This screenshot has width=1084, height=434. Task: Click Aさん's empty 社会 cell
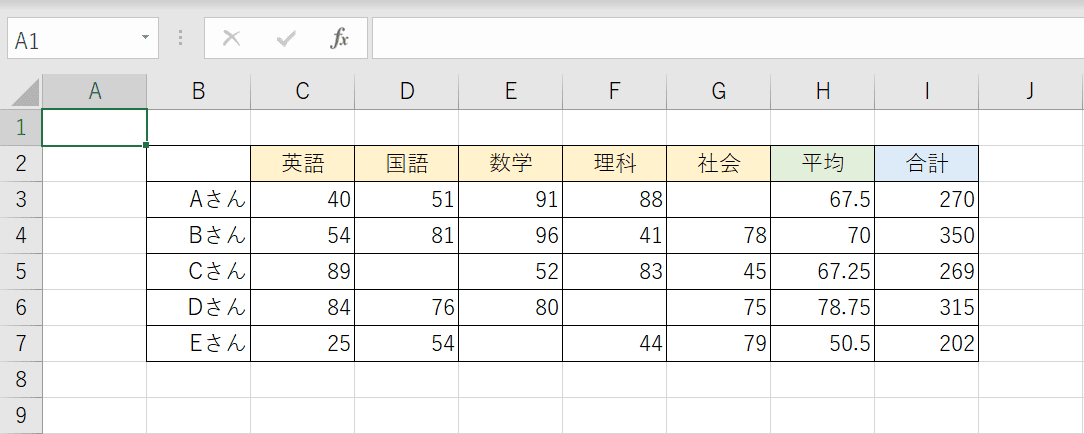[x=719, y=200]
